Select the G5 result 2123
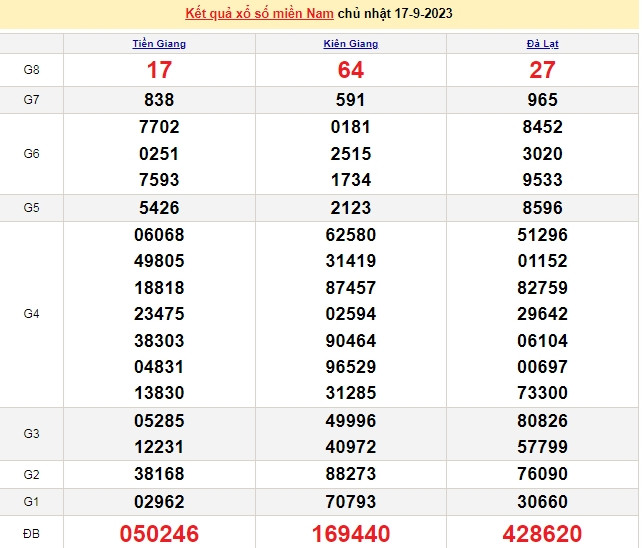 (x=351, y=208)
